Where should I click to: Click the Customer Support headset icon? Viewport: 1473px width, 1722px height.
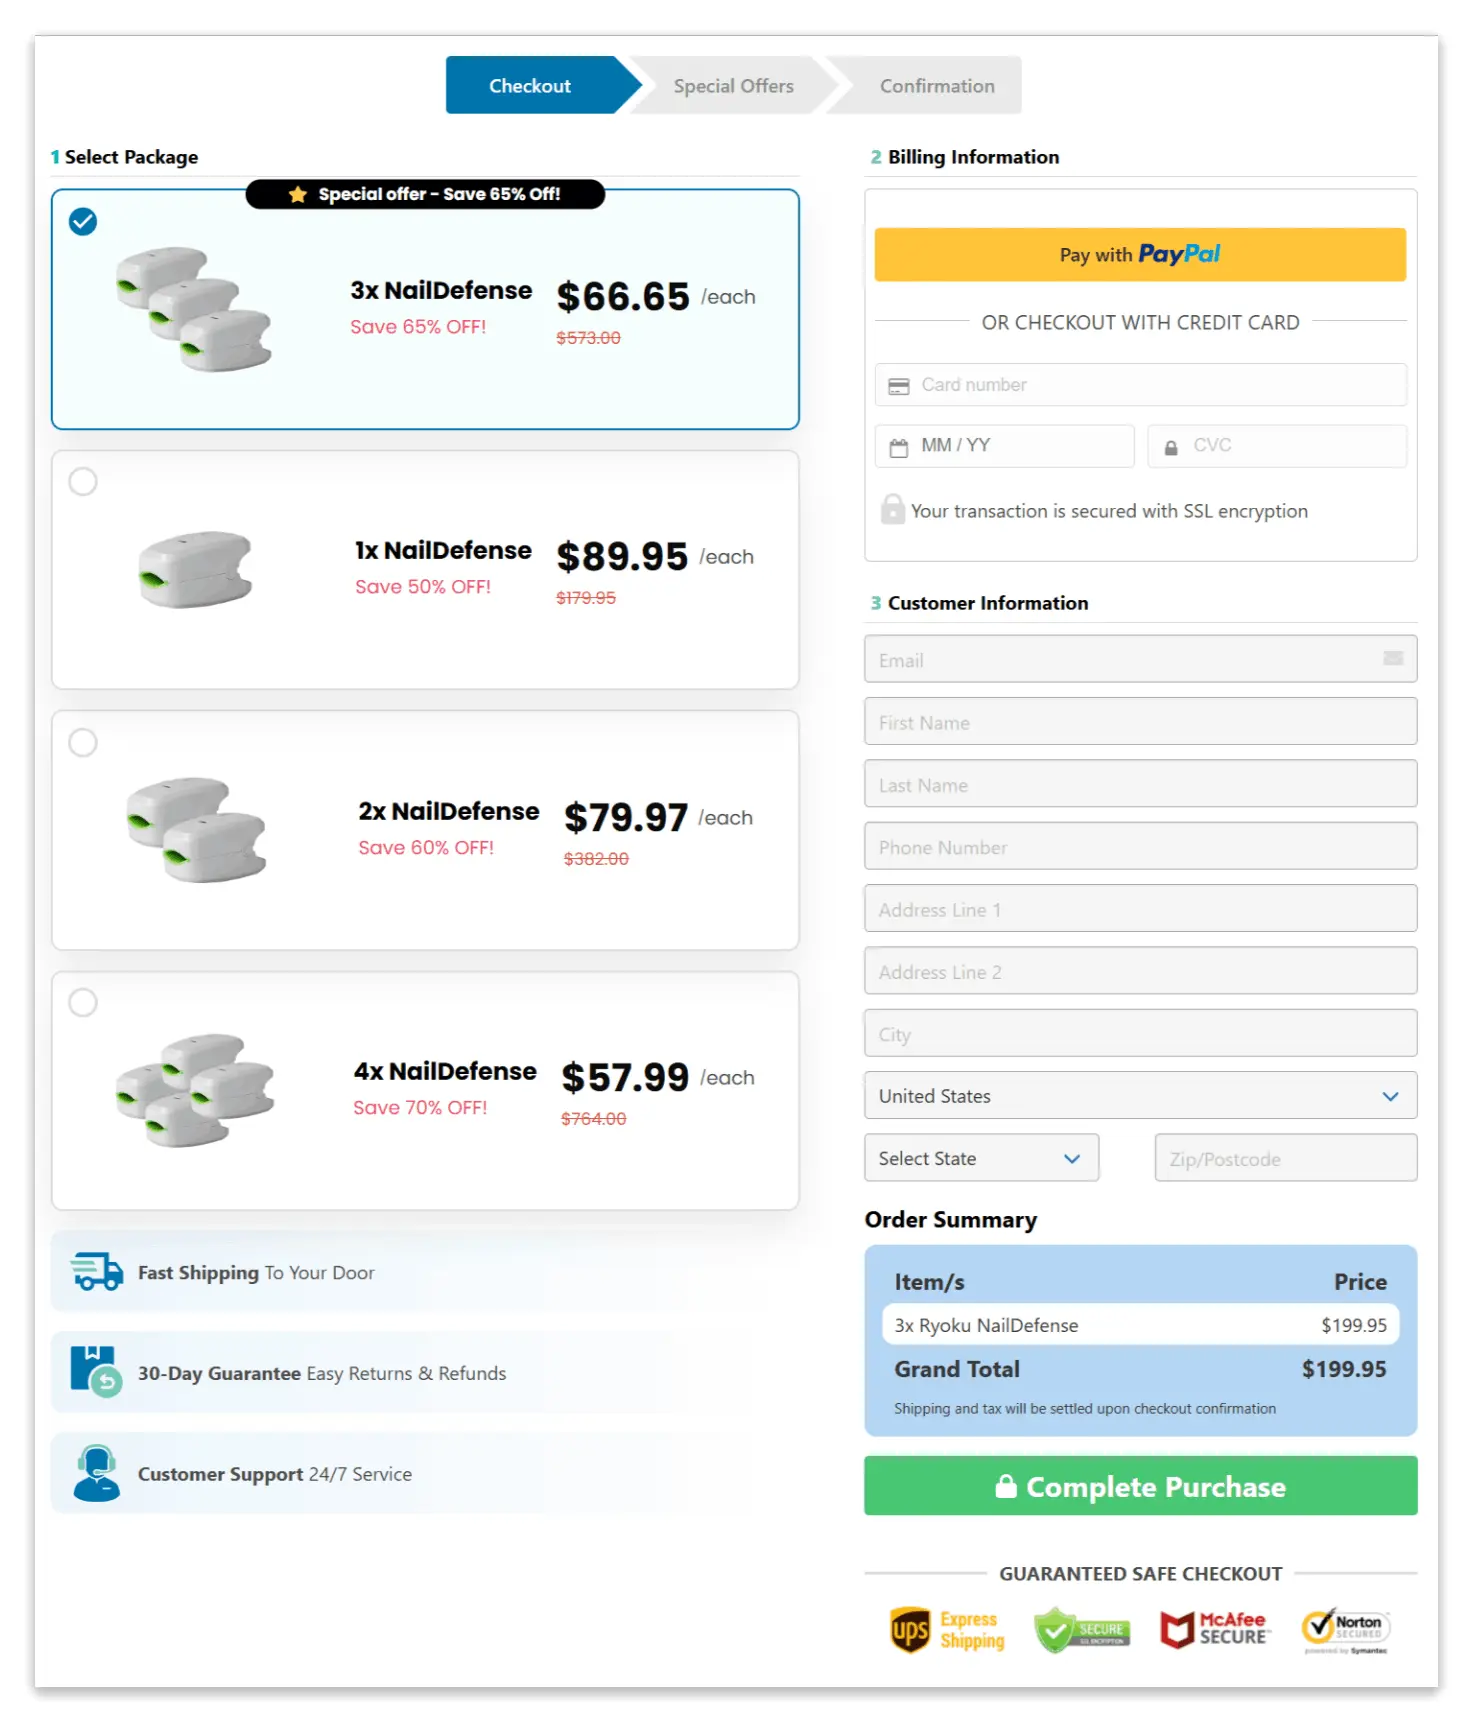[x=97, y=1473]
